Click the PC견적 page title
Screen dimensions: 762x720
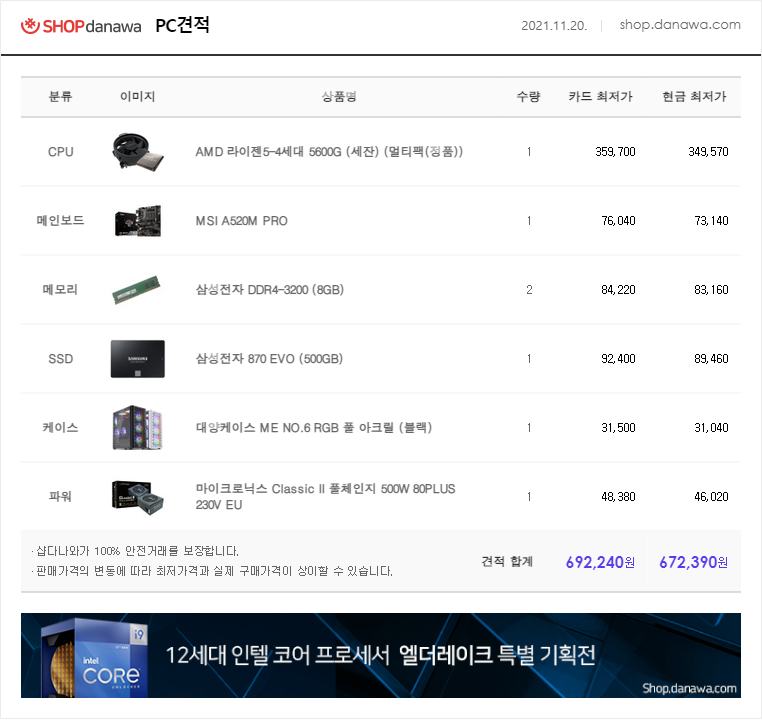tap(182, 25)
